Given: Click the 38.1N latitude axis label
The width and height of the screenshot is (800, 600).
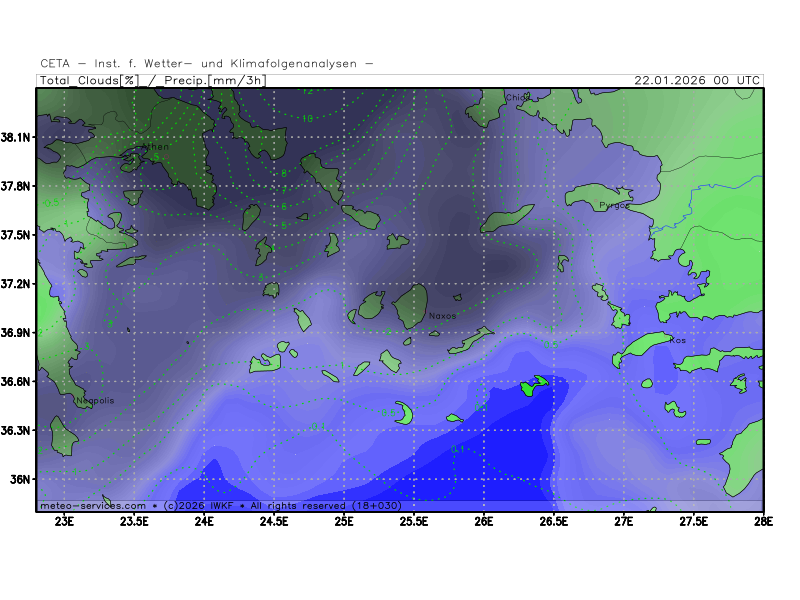Looking at the screenshot, I should [x=17, y=137].
